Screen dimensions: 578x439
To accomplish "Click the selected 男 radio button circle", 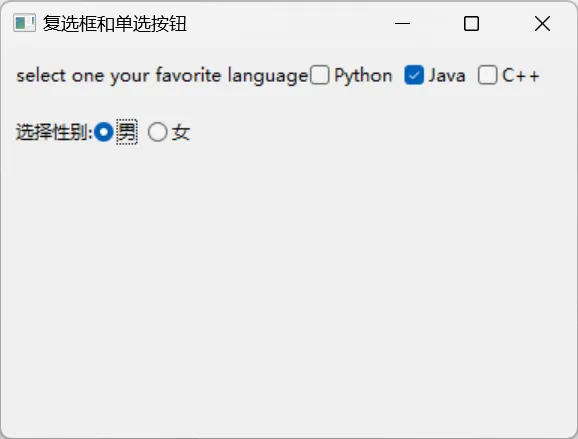I will click(x=104, y=132).
